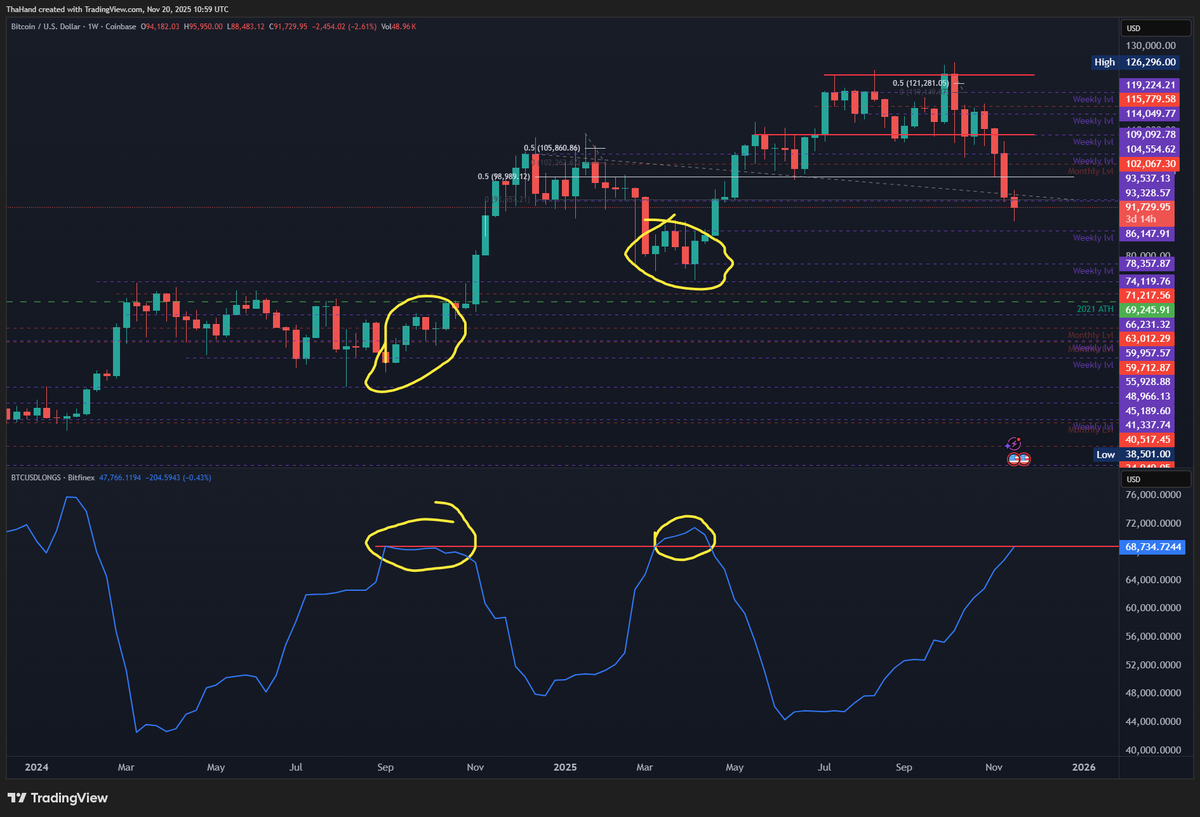Click the 109,092.78 price level label
Image resolution: width=1200 pixels, height=817 pixels.
[1148, 133]
